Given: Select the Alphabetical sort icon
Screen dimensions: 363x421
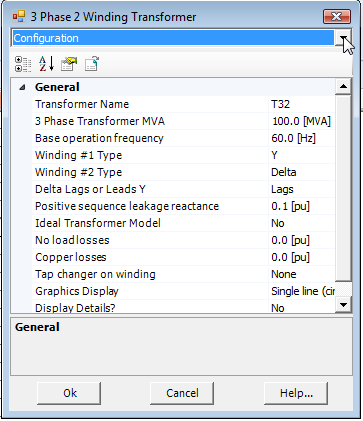Looking at the screenshot, I should pyautogui.click(x=46, y=64).
